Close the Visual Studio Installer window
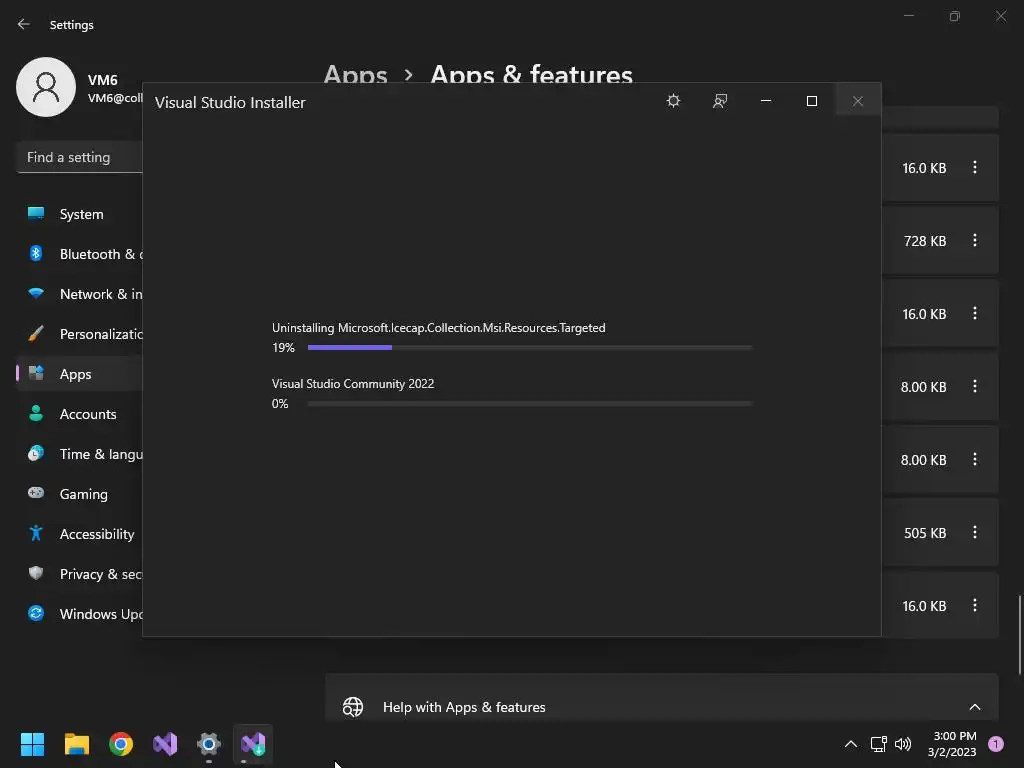This screenshot has height=768, width=1024. 858,101
